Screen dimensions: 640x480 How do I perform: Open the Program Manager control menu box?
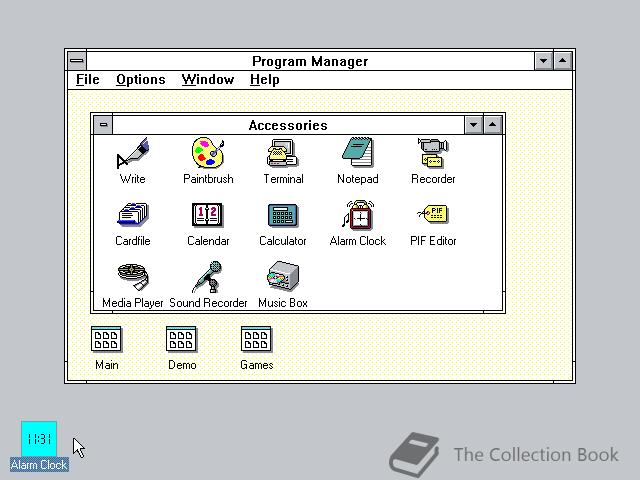pos(77,61)
